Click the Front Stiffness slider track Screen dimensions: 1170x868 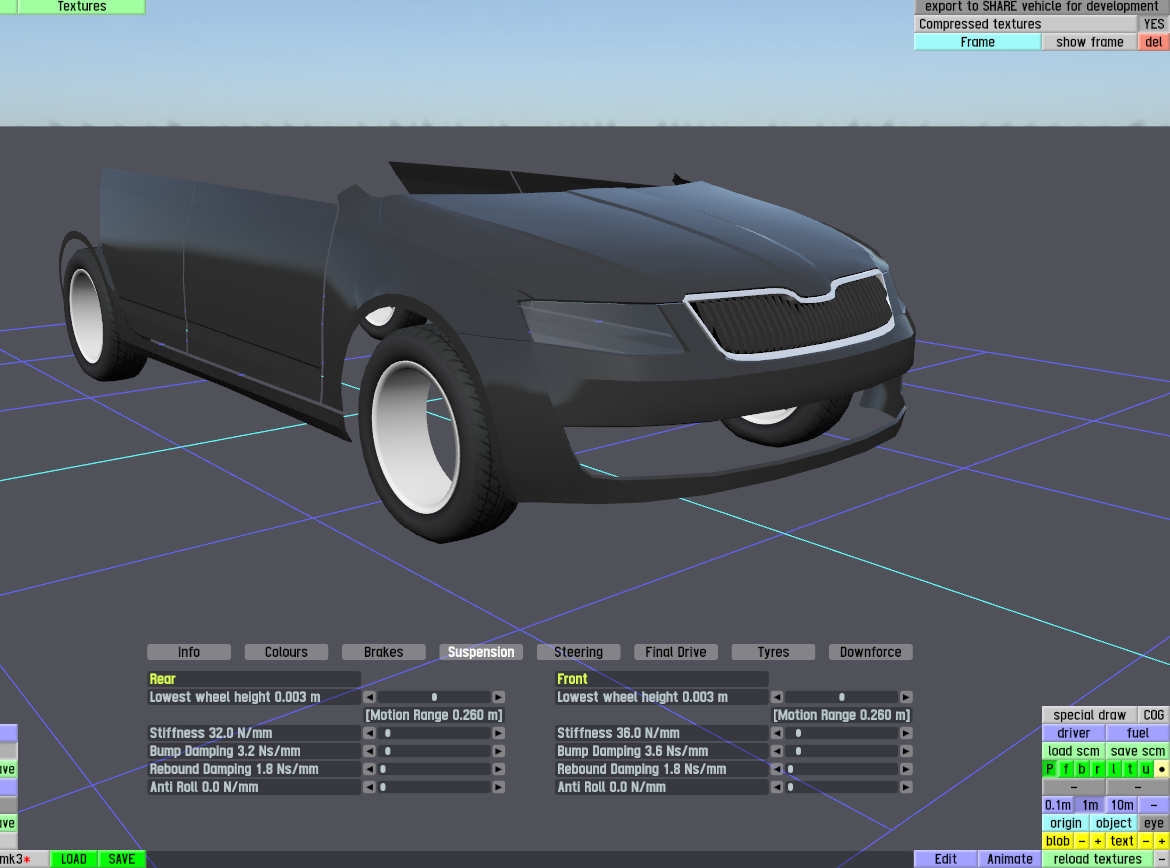pos(842,733)
